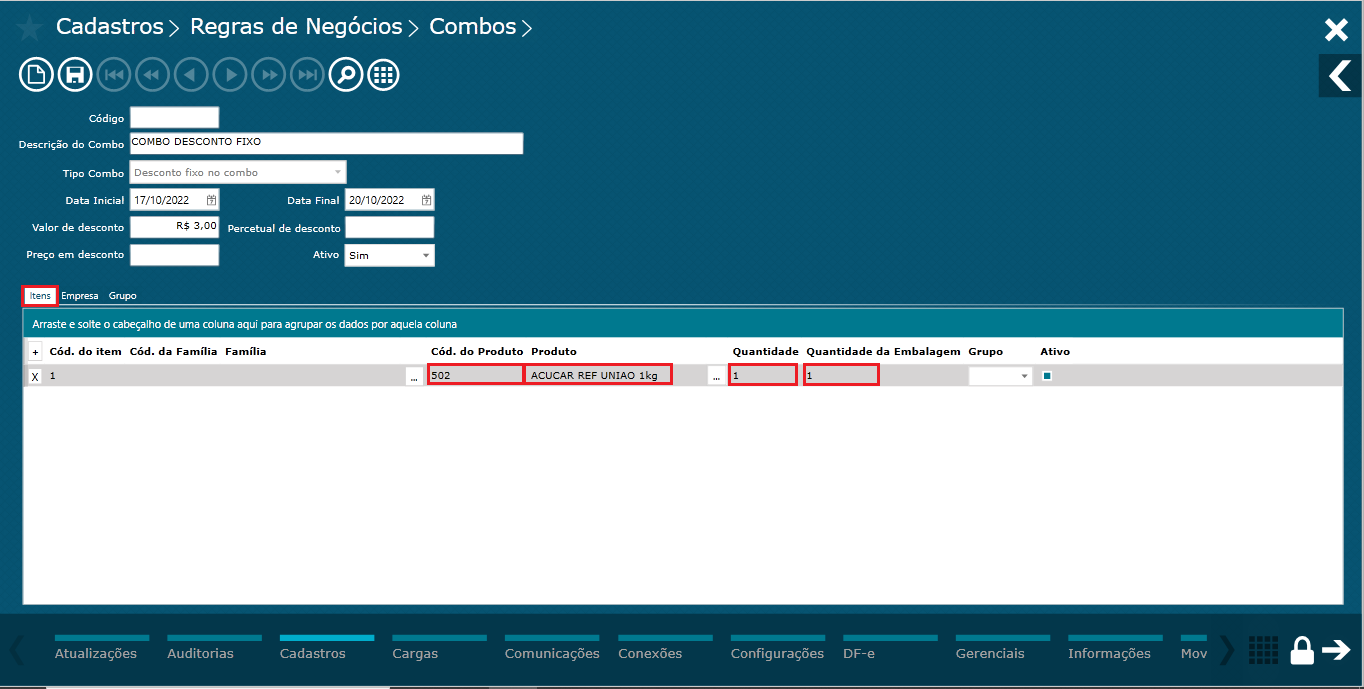Open the Família lookup ellipsis button
Screen dimensions: 1364x689
click(x=414, y=377)
